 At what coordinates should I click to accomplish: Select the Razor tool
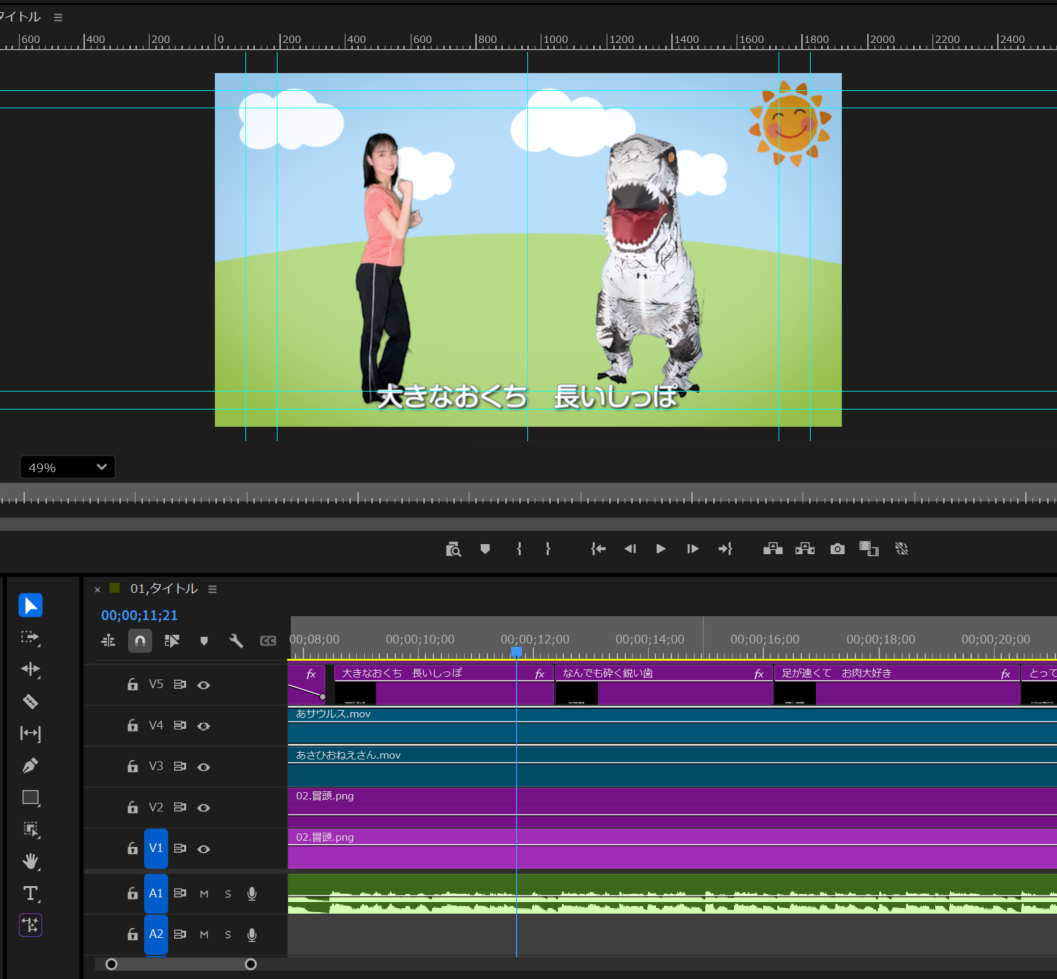point(30,701)
